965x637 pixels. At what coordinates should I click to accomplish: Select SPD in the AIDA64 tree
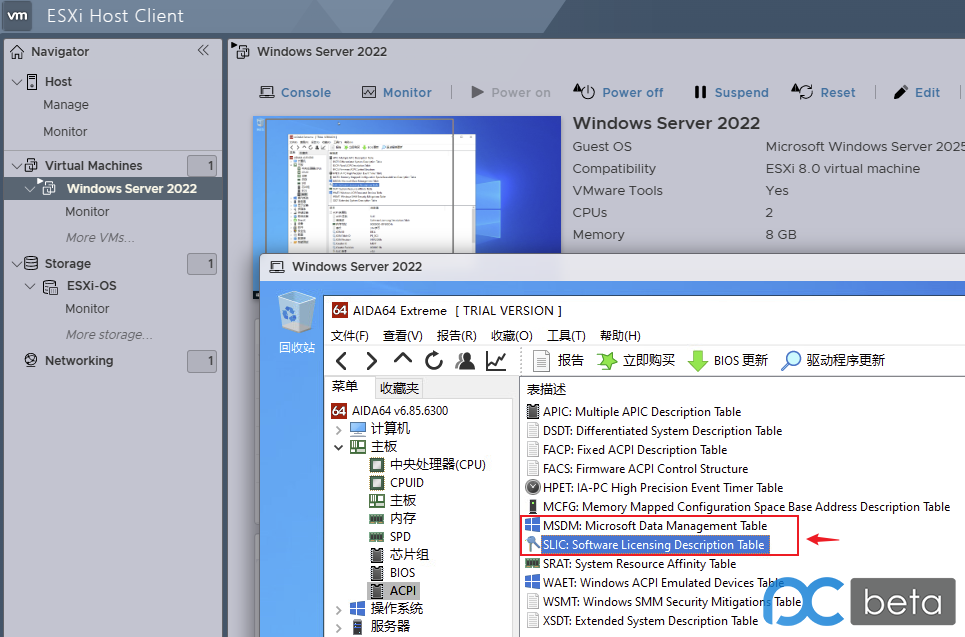tap(390, 537)
